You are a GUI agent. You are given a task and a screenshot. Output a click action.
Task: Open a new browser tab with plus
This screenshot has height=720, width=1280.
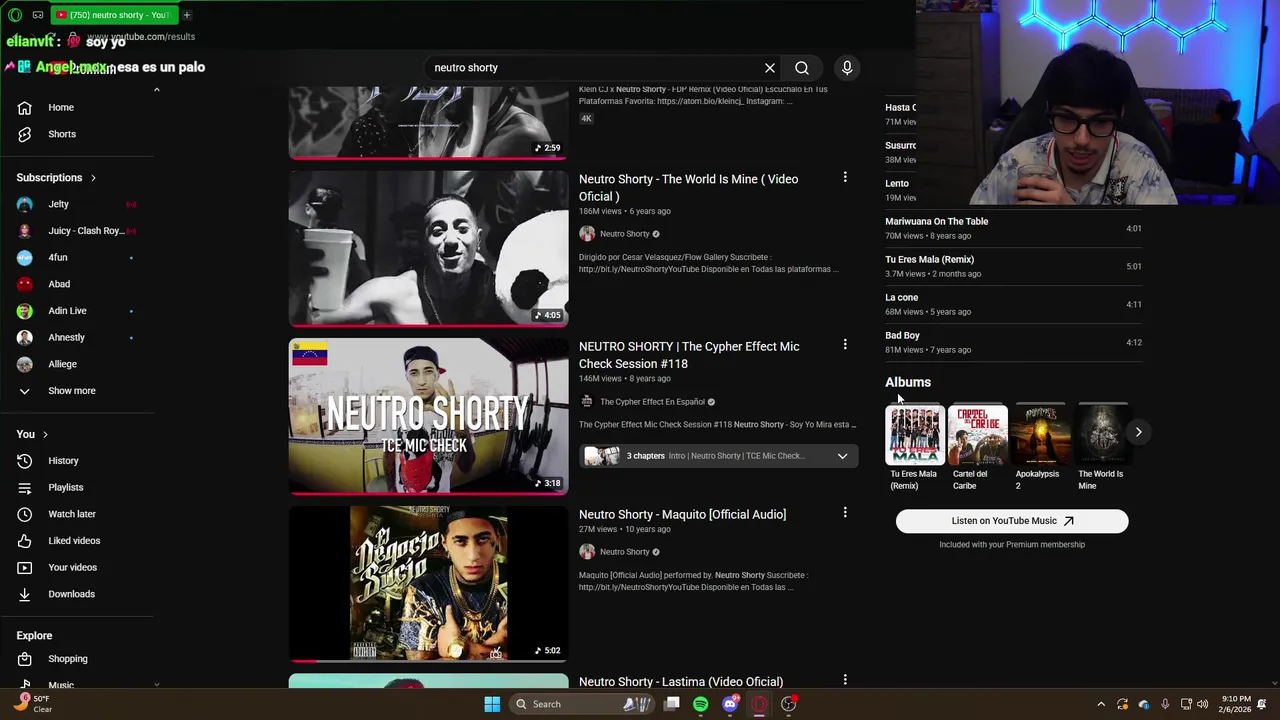coord(186,15)
